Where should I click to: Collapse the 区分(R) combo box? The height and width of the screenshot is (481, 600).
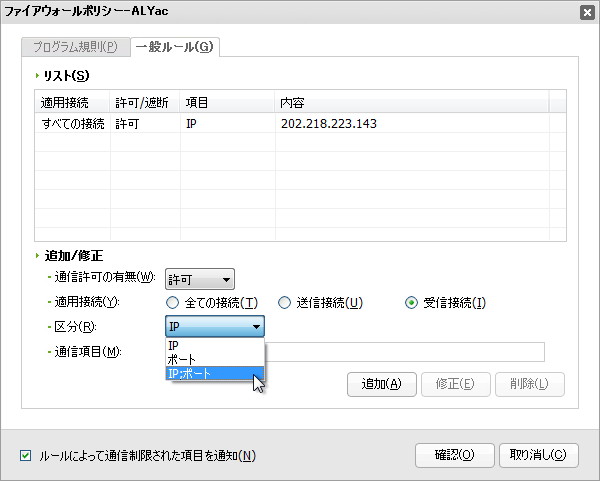[x=215, y=326]
